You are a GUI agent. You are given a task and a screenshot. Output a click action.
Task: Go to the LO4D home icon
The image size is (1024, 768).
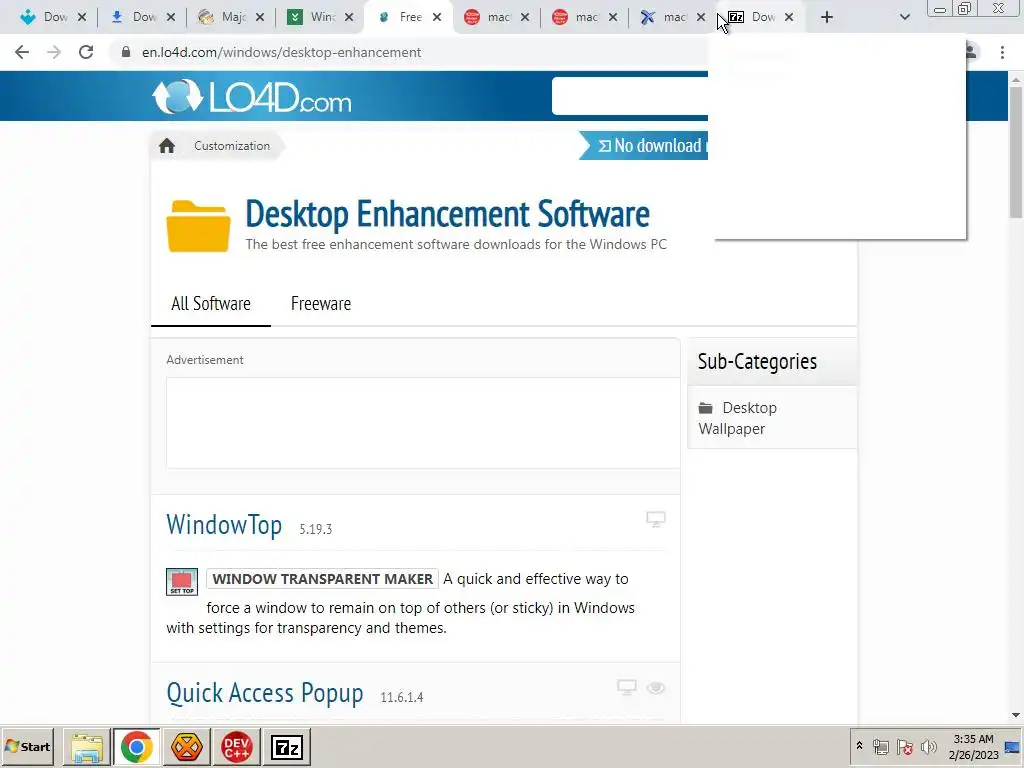tap(167, 146)
